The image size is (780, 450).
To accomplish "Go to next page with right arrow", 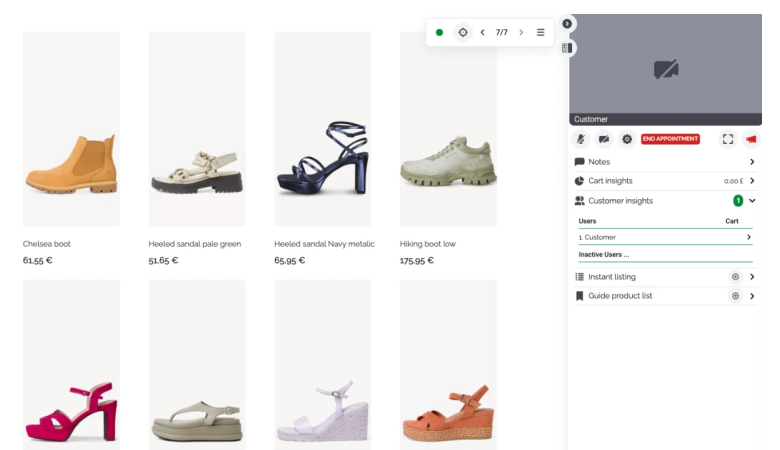I will (521, 32).
